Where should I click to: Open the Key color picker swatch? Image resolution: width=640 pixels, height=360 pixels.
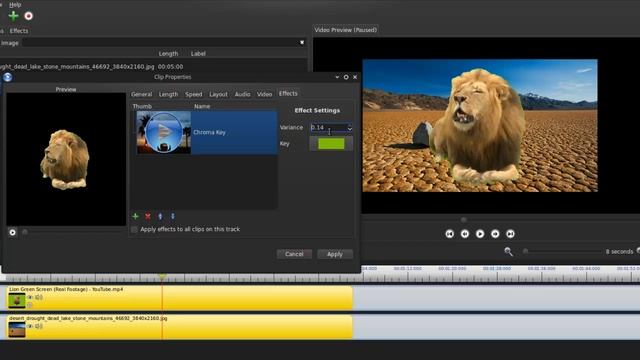coord(331,144)
